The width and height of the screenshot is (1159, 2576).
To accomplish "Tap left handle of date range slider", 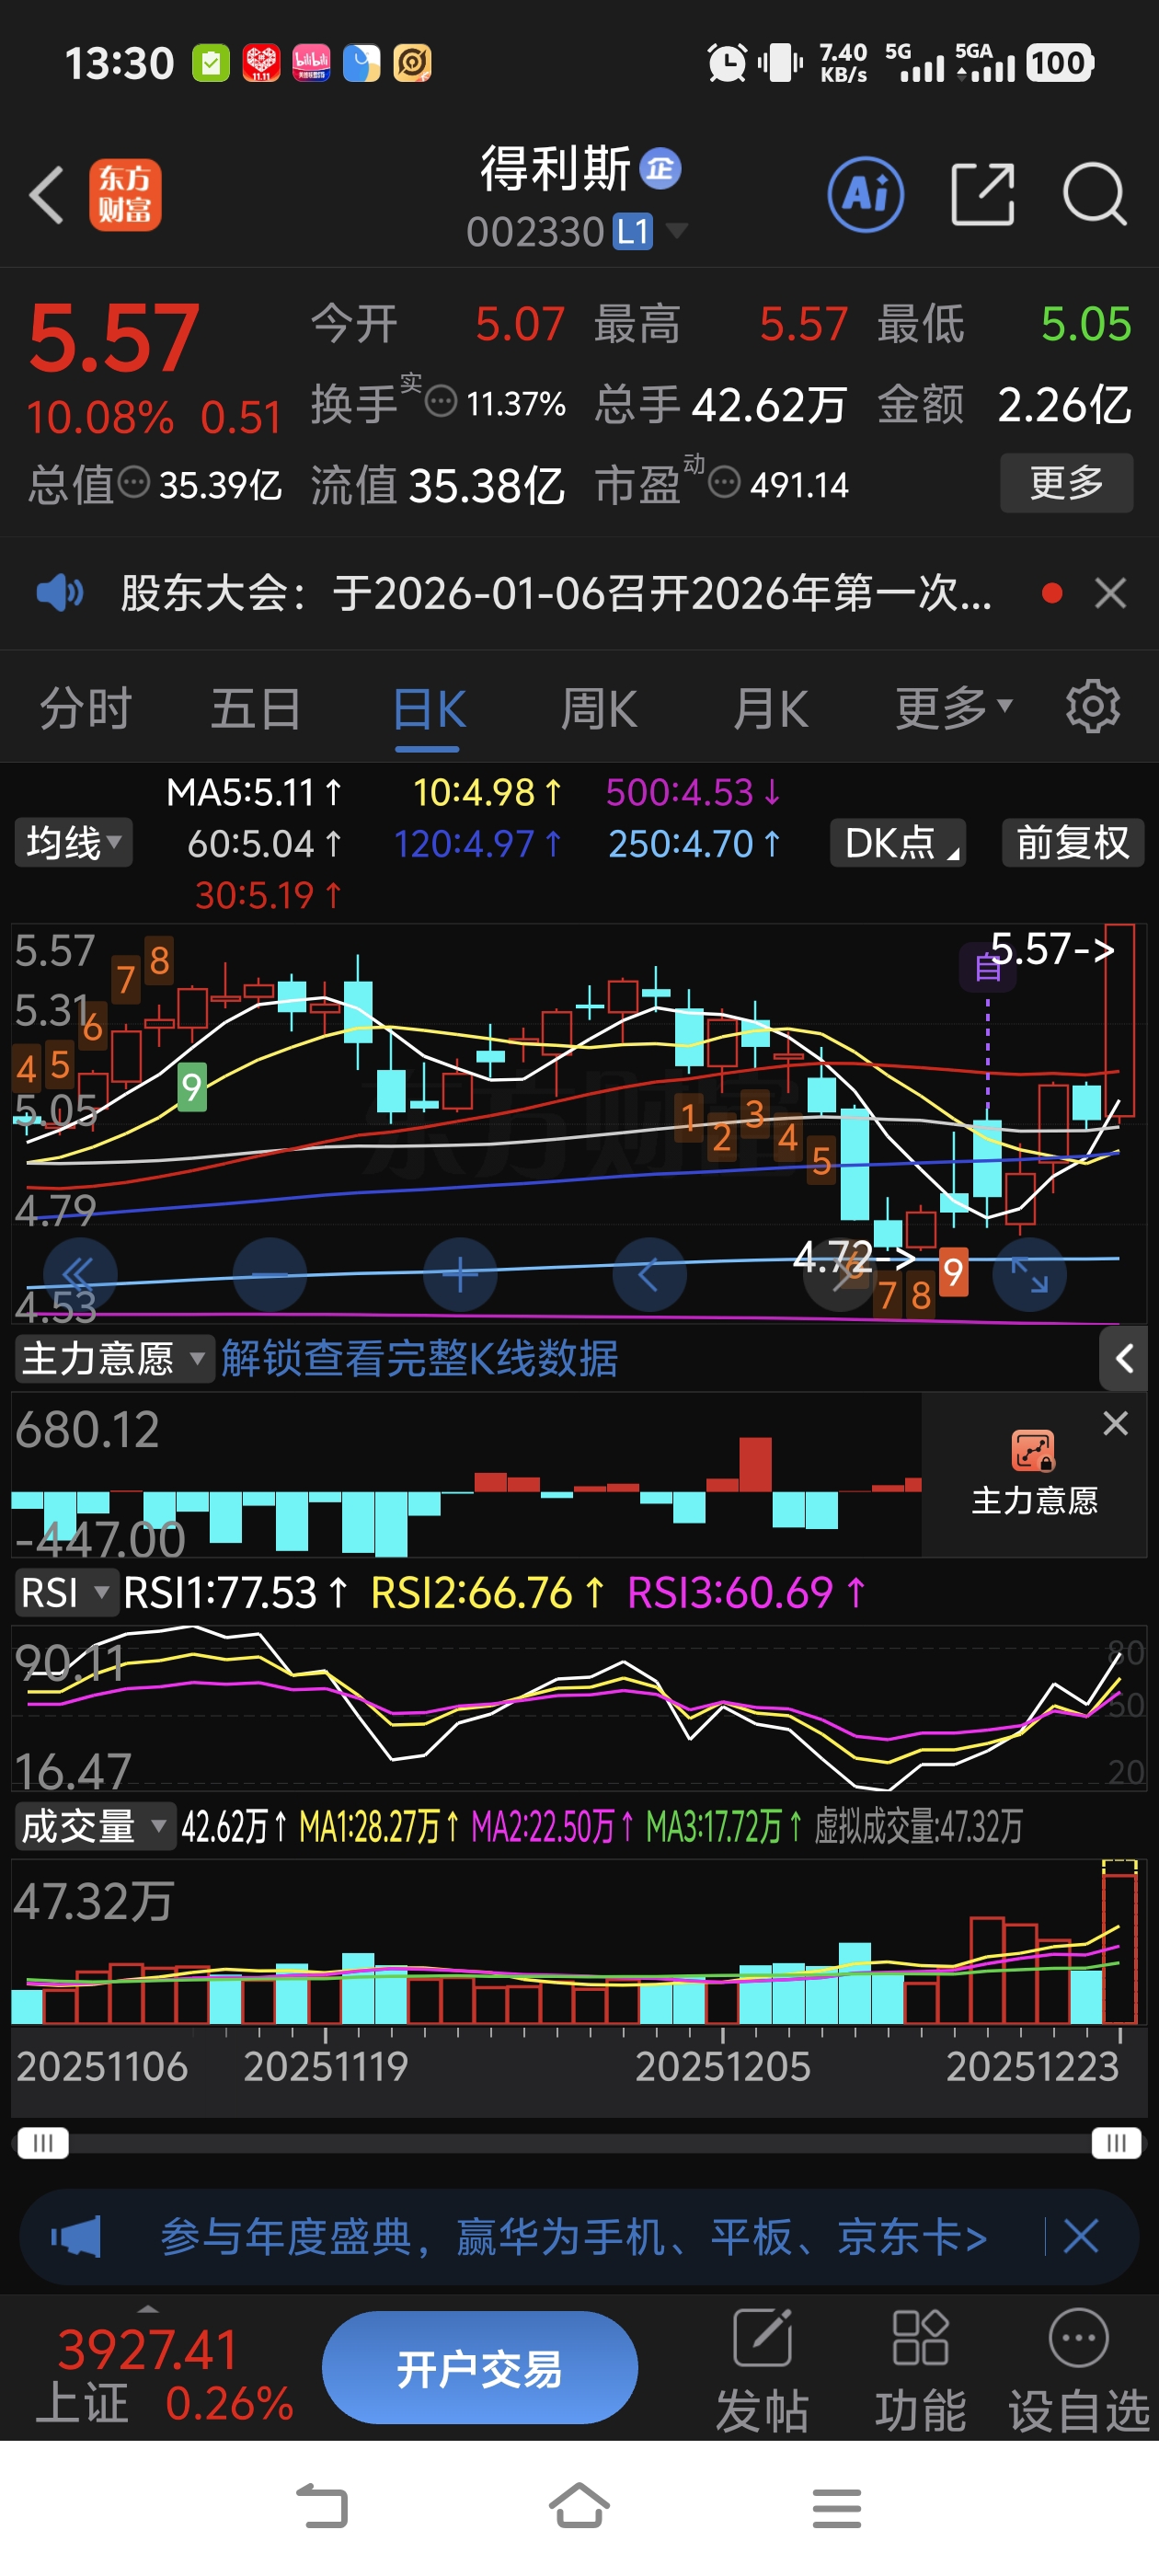I will click(43, 2142).
